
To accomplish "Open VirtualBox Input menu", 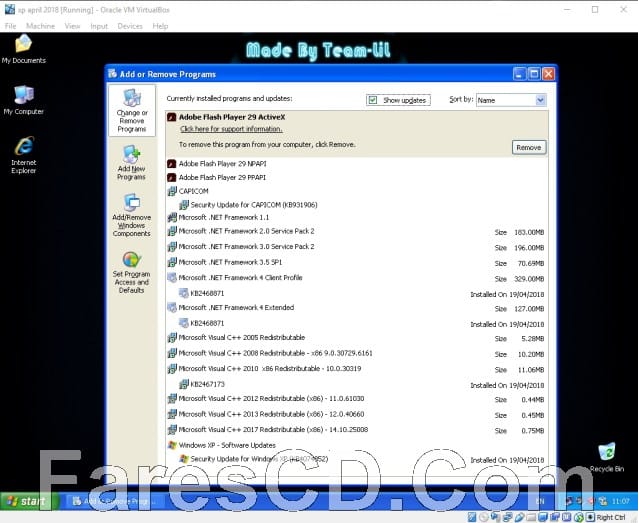I will pyautogui.click(x=99, y=26).
